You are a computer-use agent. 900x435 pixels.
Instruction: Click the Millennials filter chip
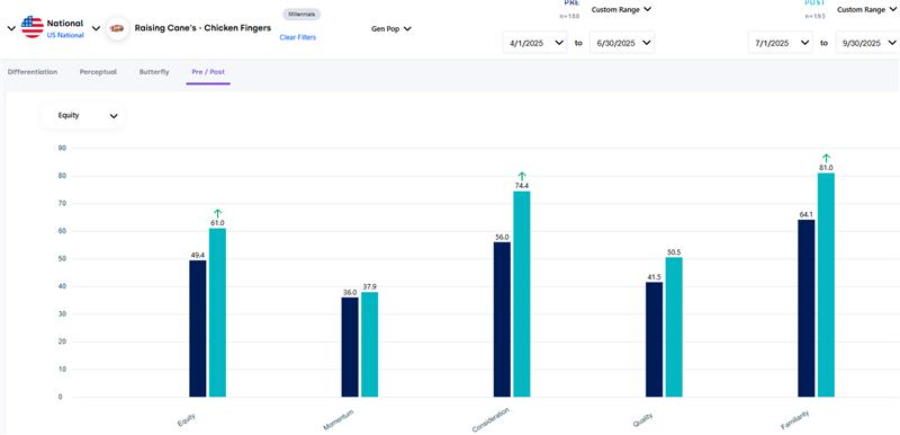301,14
